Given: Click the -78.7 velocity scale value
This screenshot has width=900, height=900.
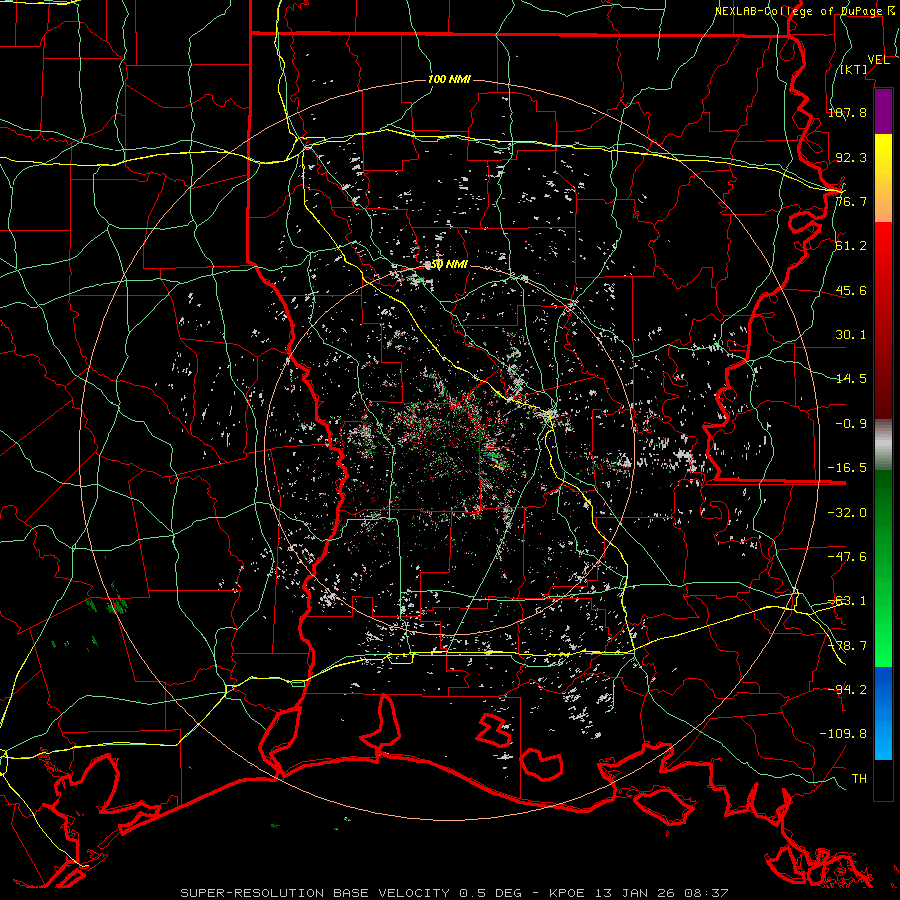Looking at the screenshot, I should (x=847, y=646).
